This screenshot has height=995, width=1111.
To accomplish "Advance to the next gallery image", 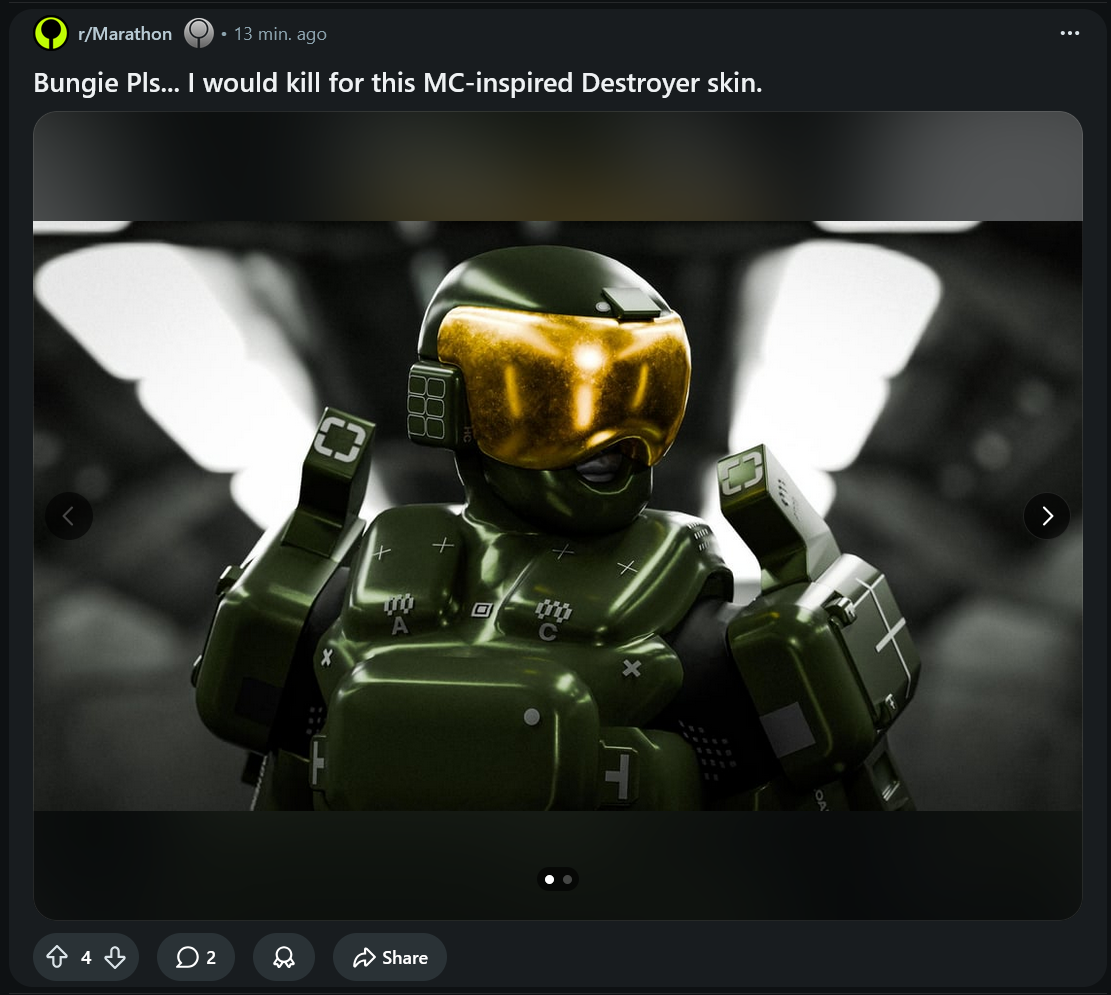I will [x=1047, y=516].
